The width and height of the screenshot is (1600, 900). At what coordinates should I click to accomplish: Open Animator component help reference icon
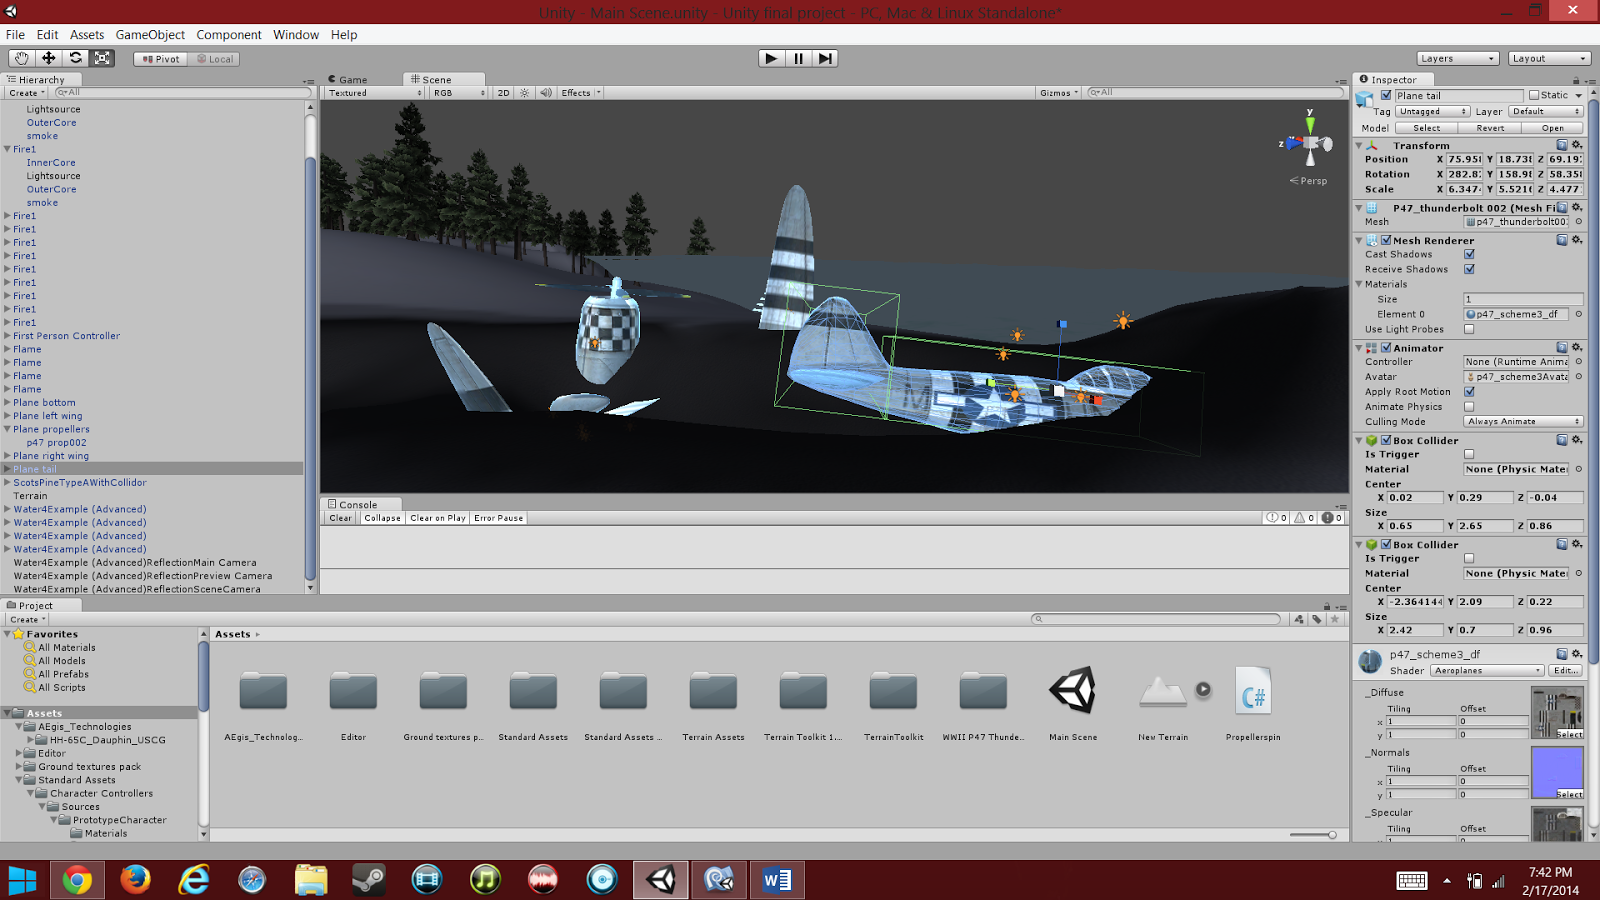point(1562,348)
